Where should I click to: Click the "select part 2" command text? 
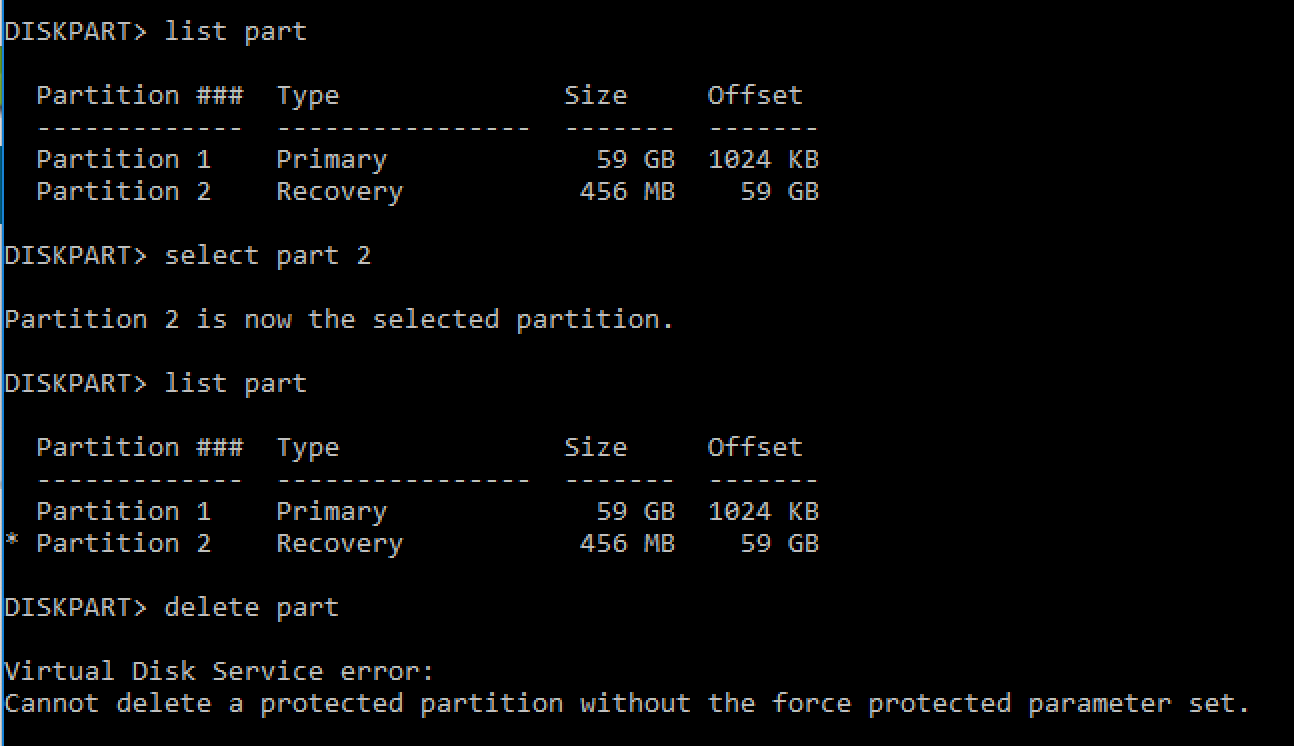(x=267, y=256)
